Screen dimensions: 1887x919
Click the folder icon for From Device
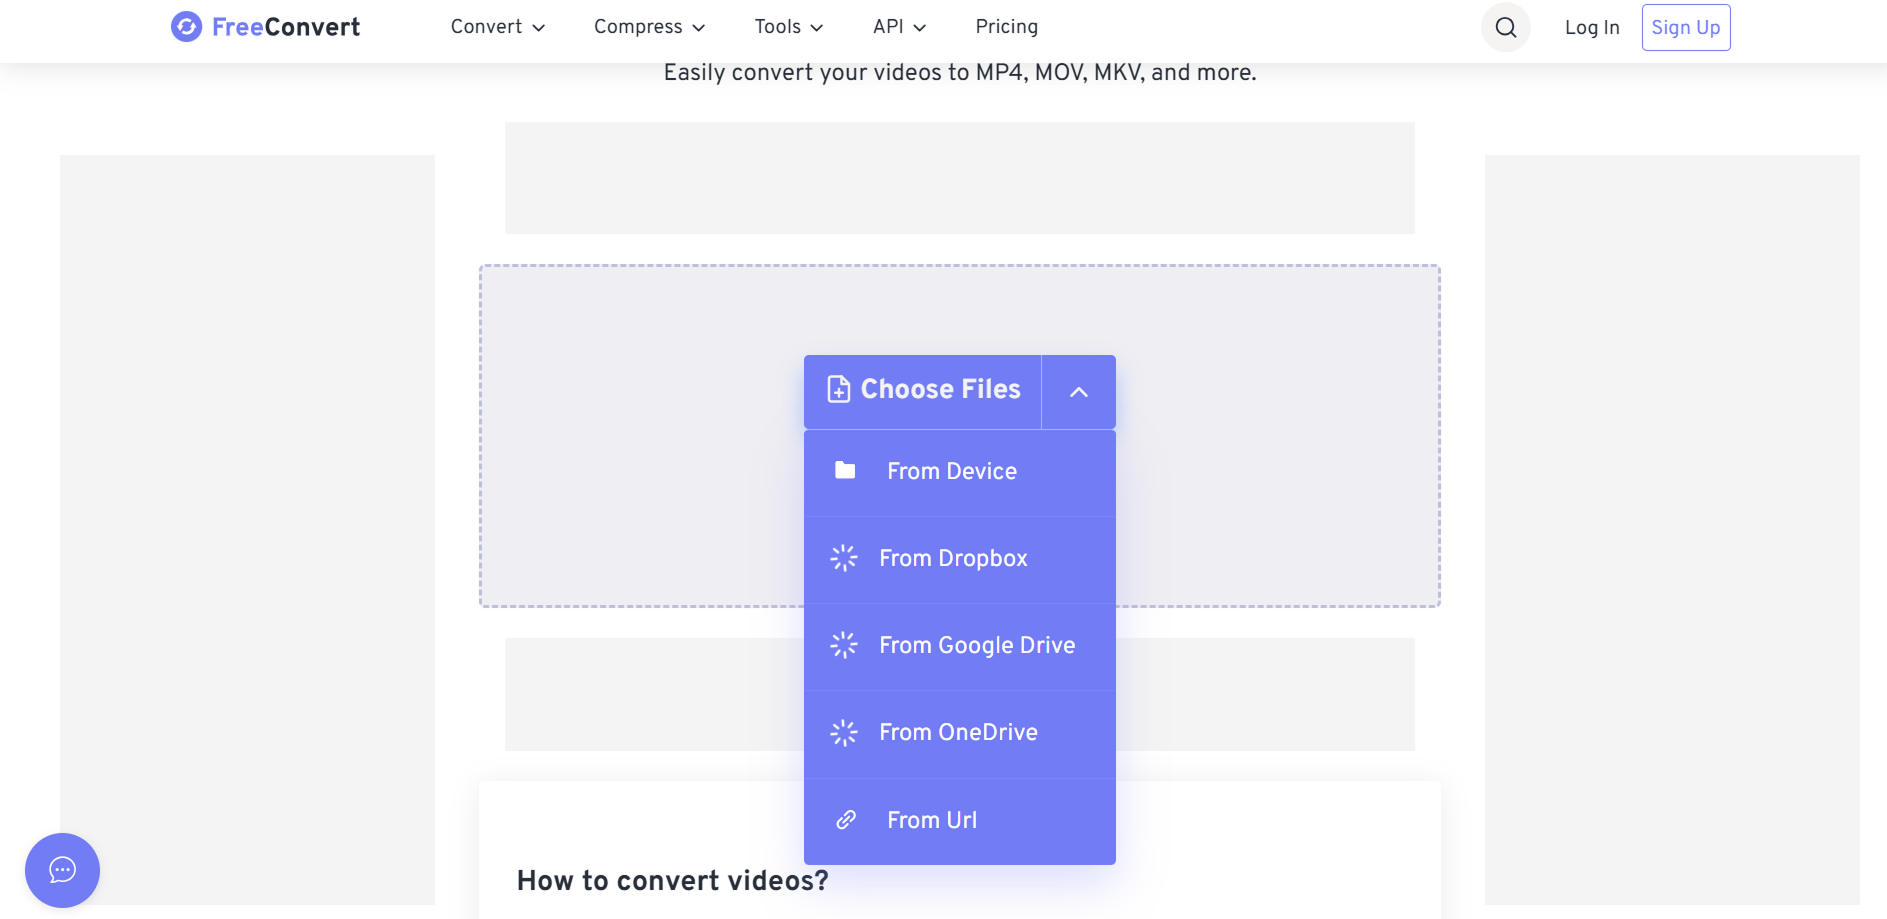845,471
